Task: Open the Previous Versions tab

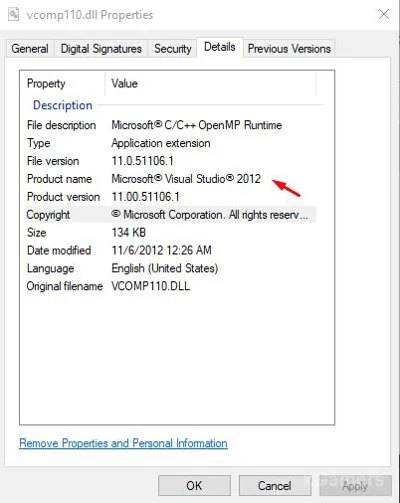Action: click(x=289, y=49)
